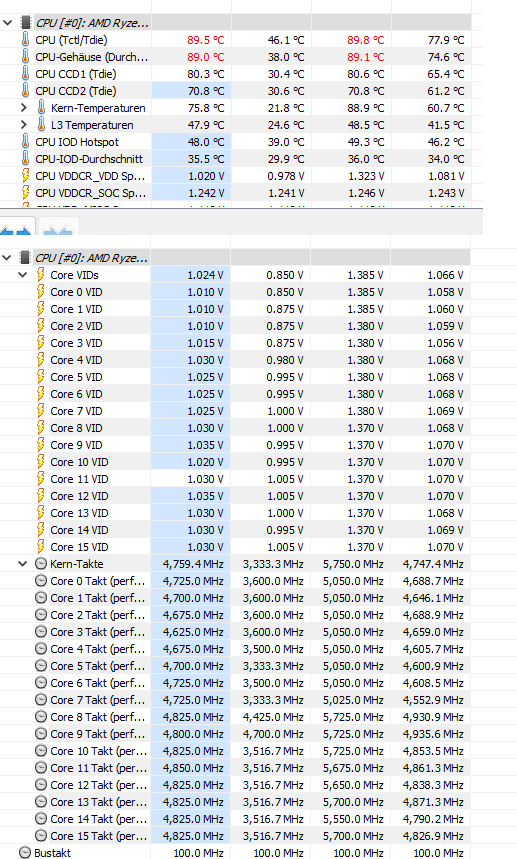Select the Core 1 VID label

click(x=76, y=309)
